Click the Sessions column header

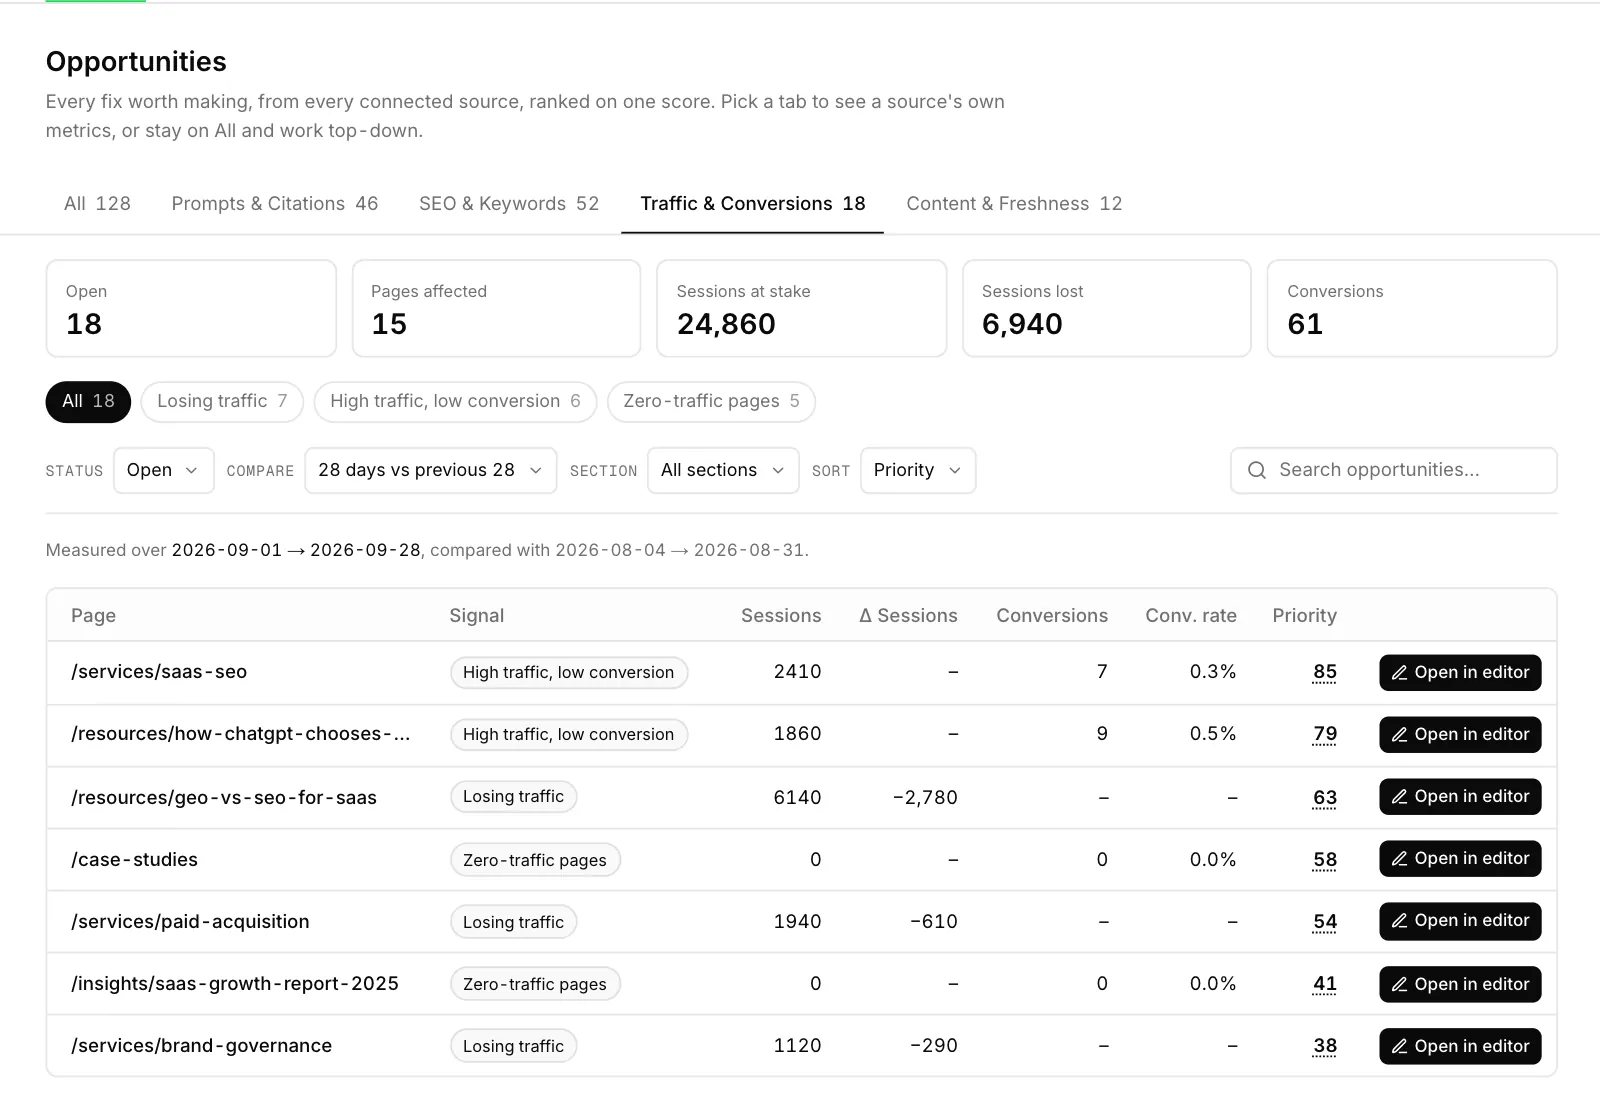pos(781,616)
